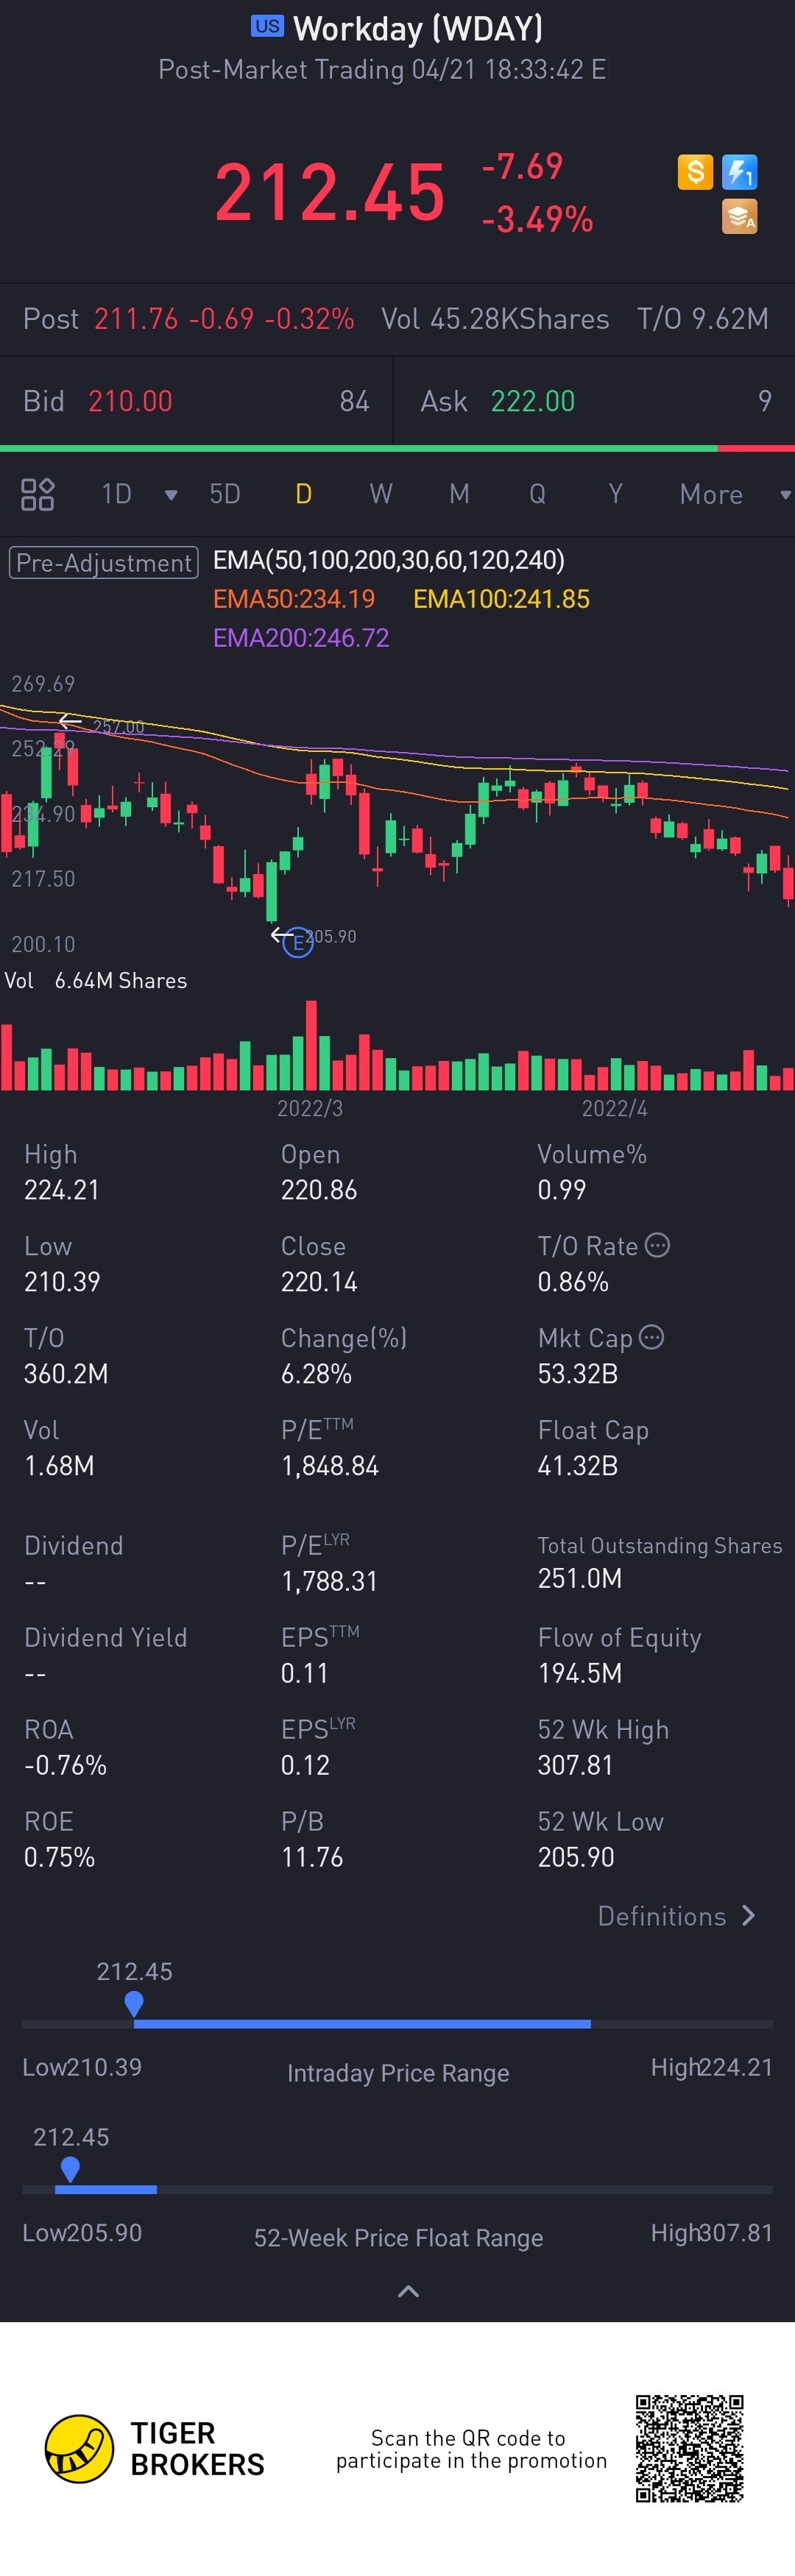795x2576 pixels.
Task: Select the M monthly chart tab
Action: coord(459,494)
